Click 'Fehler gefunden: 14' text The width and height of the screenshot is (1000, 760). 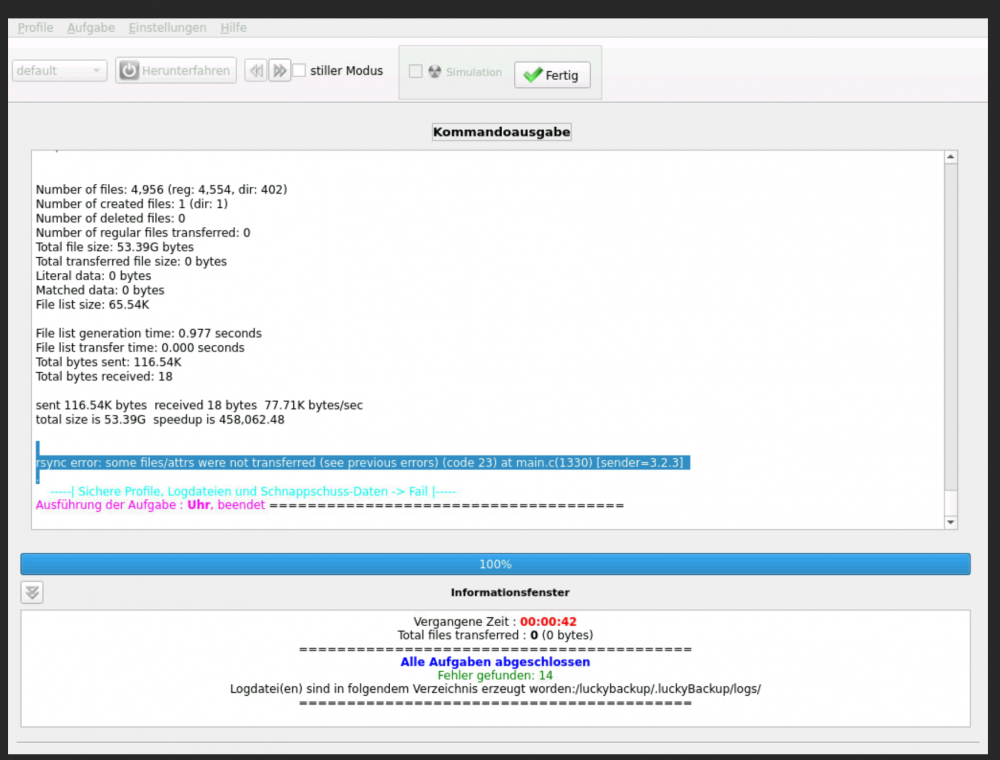click(496, 675)
